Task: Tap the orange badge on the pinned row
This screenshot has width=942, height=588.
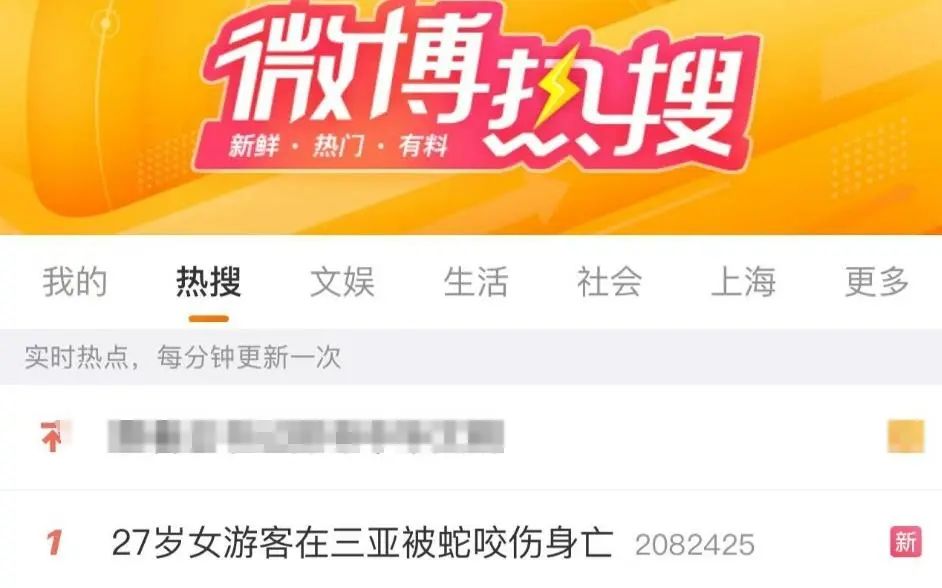Action: click(905, 436)
